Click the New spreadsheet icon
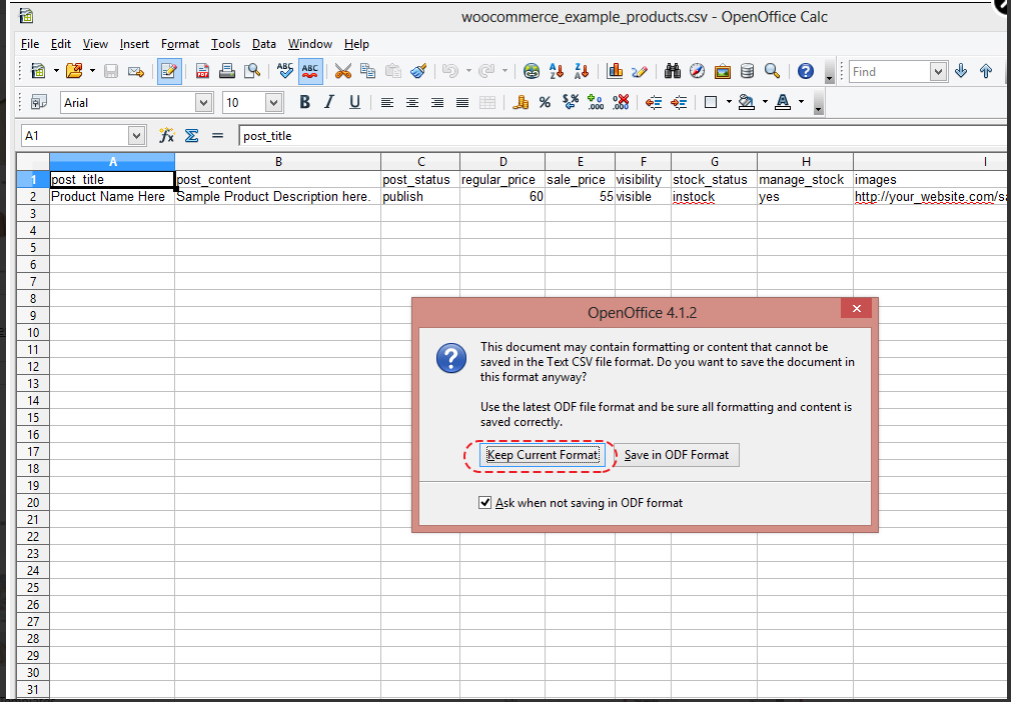The image size is (1011, 702). click(x=39, y=72)
